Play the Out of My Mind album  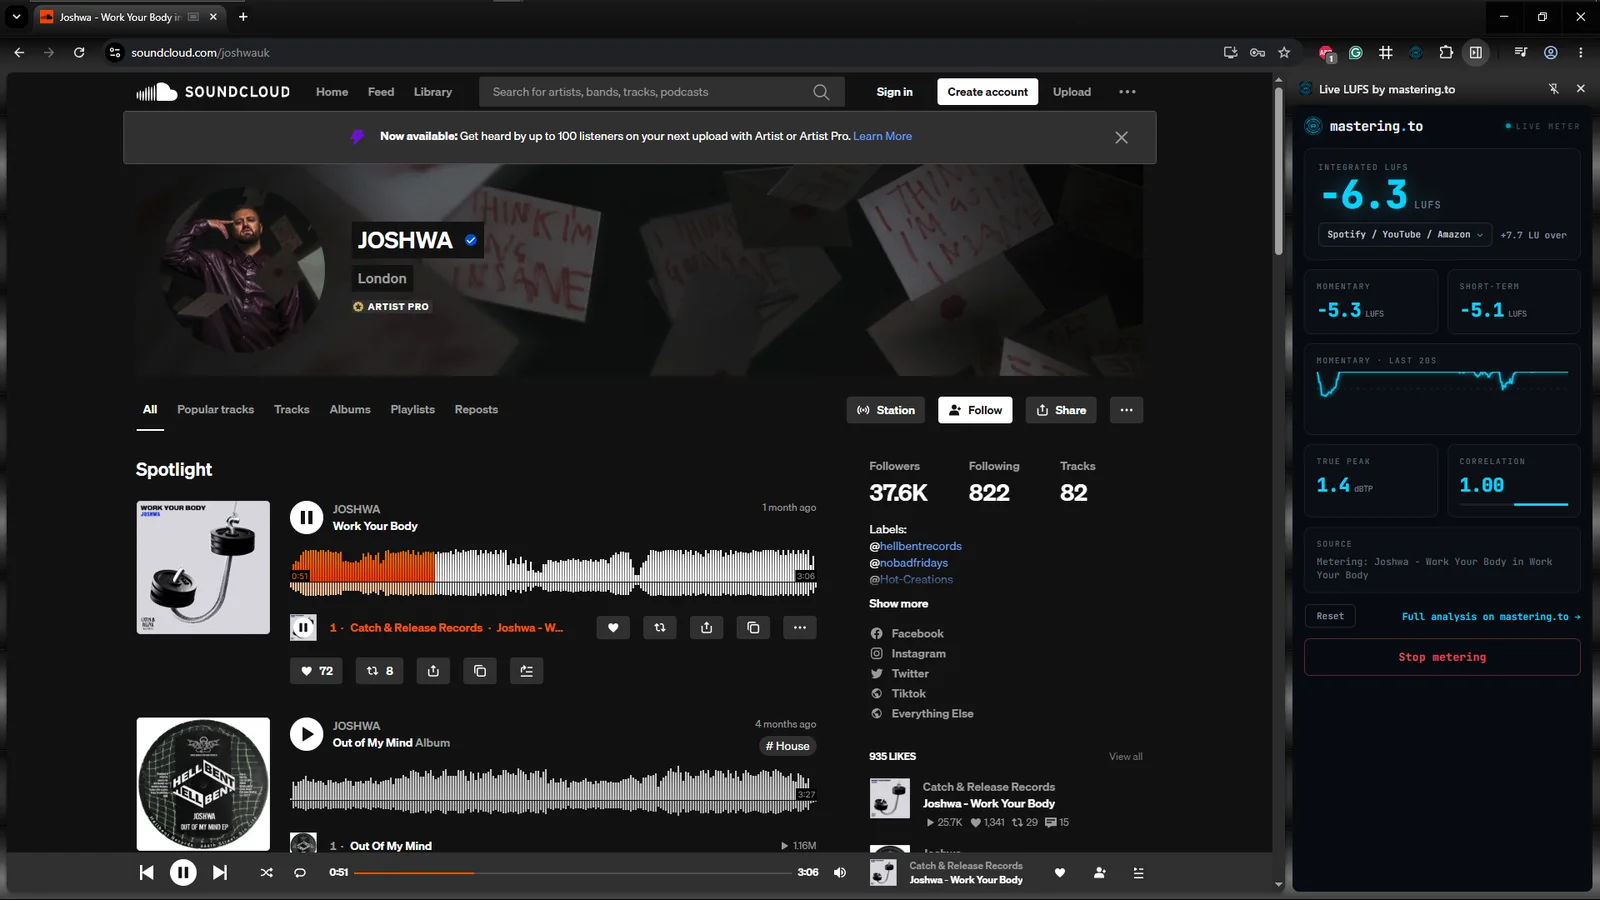click(x=306, y=734)
